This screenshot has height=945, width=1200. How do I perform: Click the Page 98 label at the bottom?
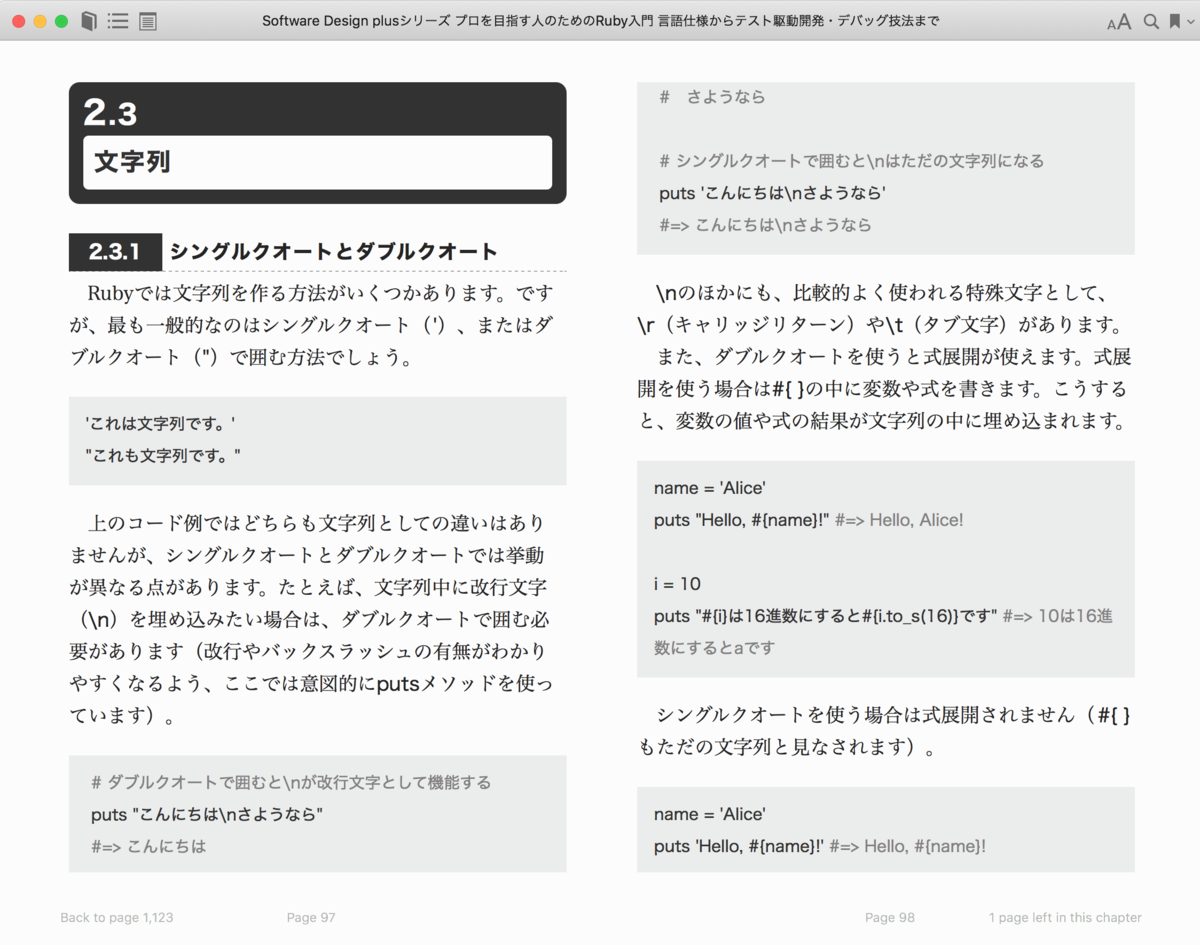point(890,917)
